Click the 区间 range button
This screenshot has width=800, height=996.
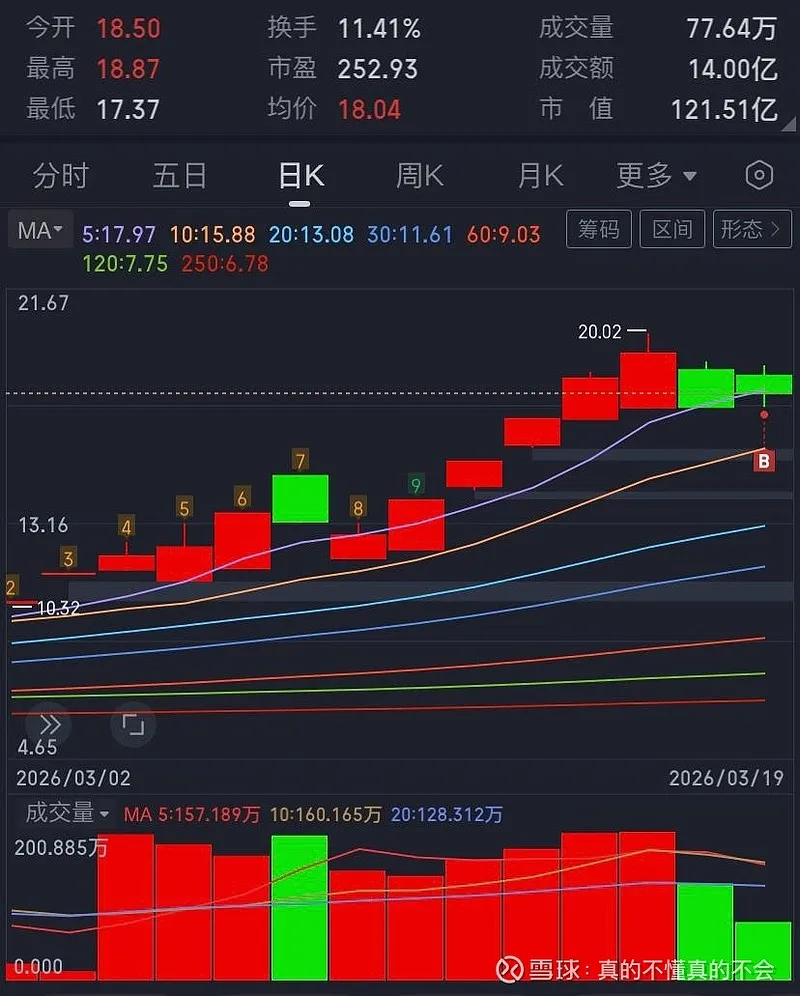coord(672,230)
